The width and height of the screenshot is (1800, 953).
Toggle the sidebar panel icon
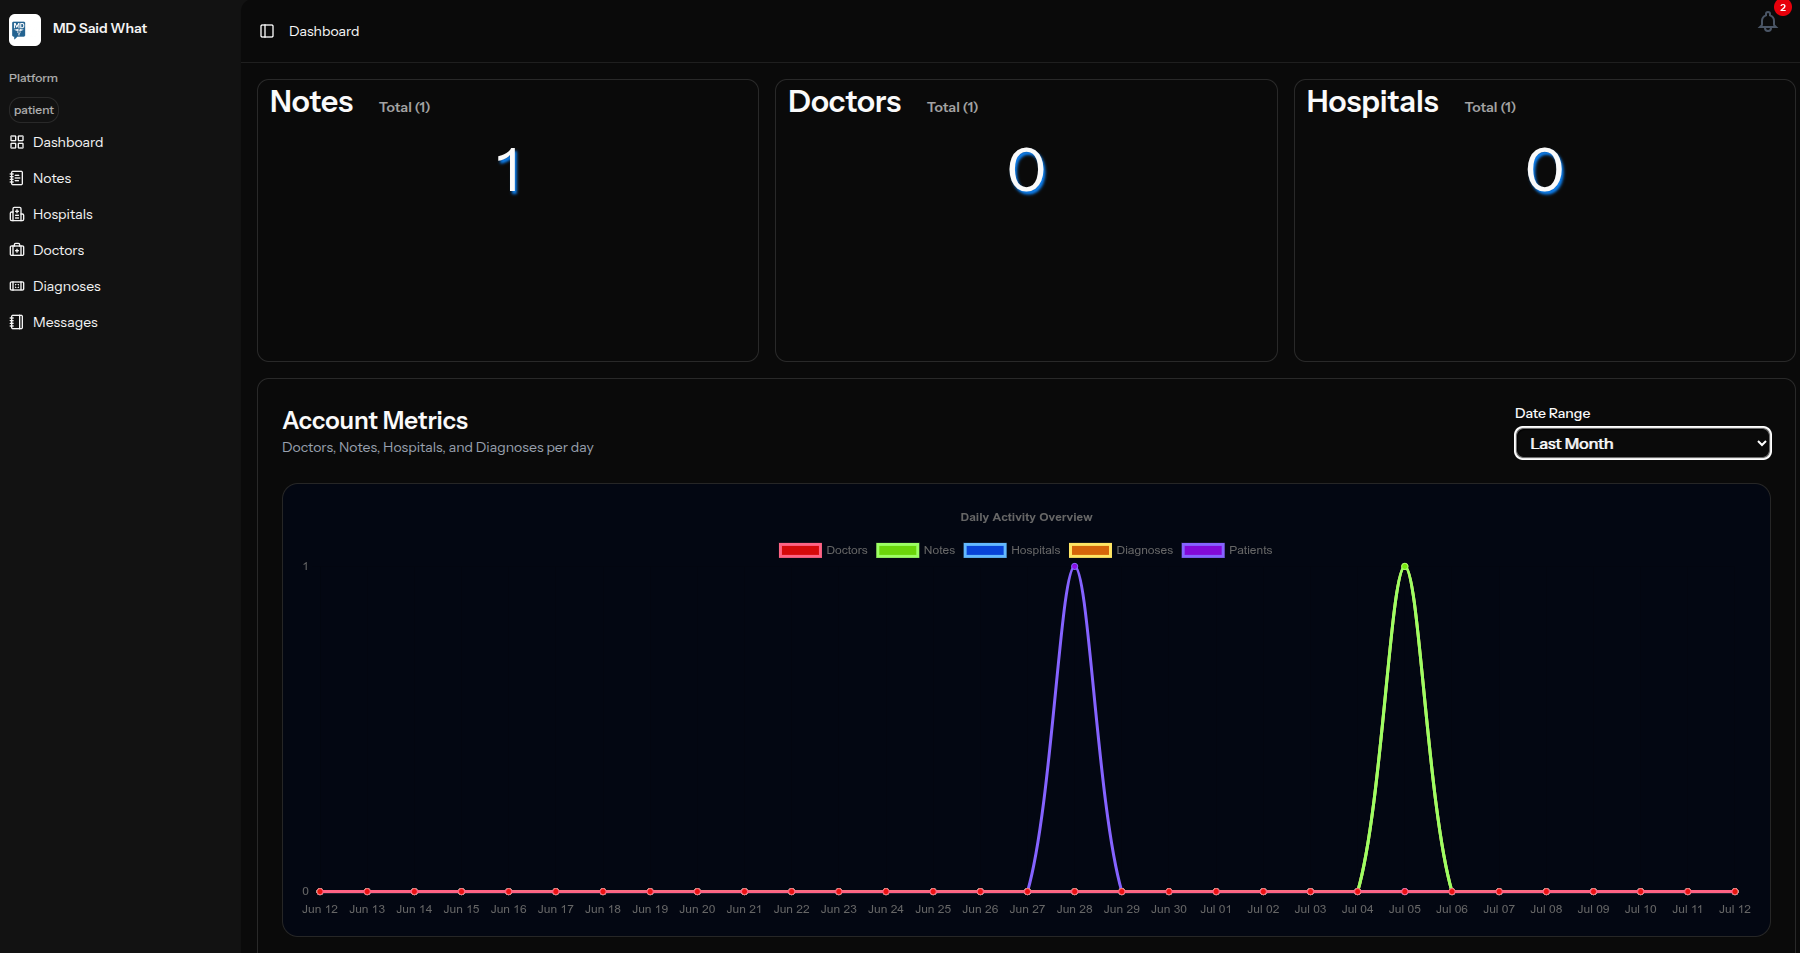point(267,31)
